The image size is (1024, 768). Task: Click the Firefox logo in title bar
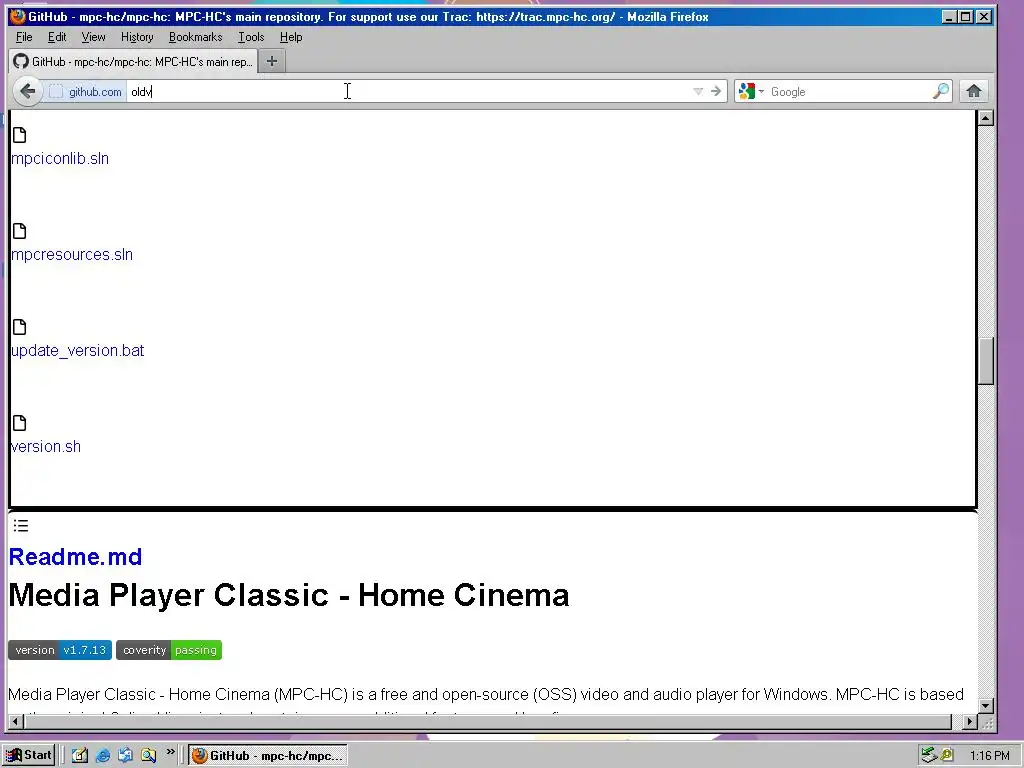click(18, 16)
